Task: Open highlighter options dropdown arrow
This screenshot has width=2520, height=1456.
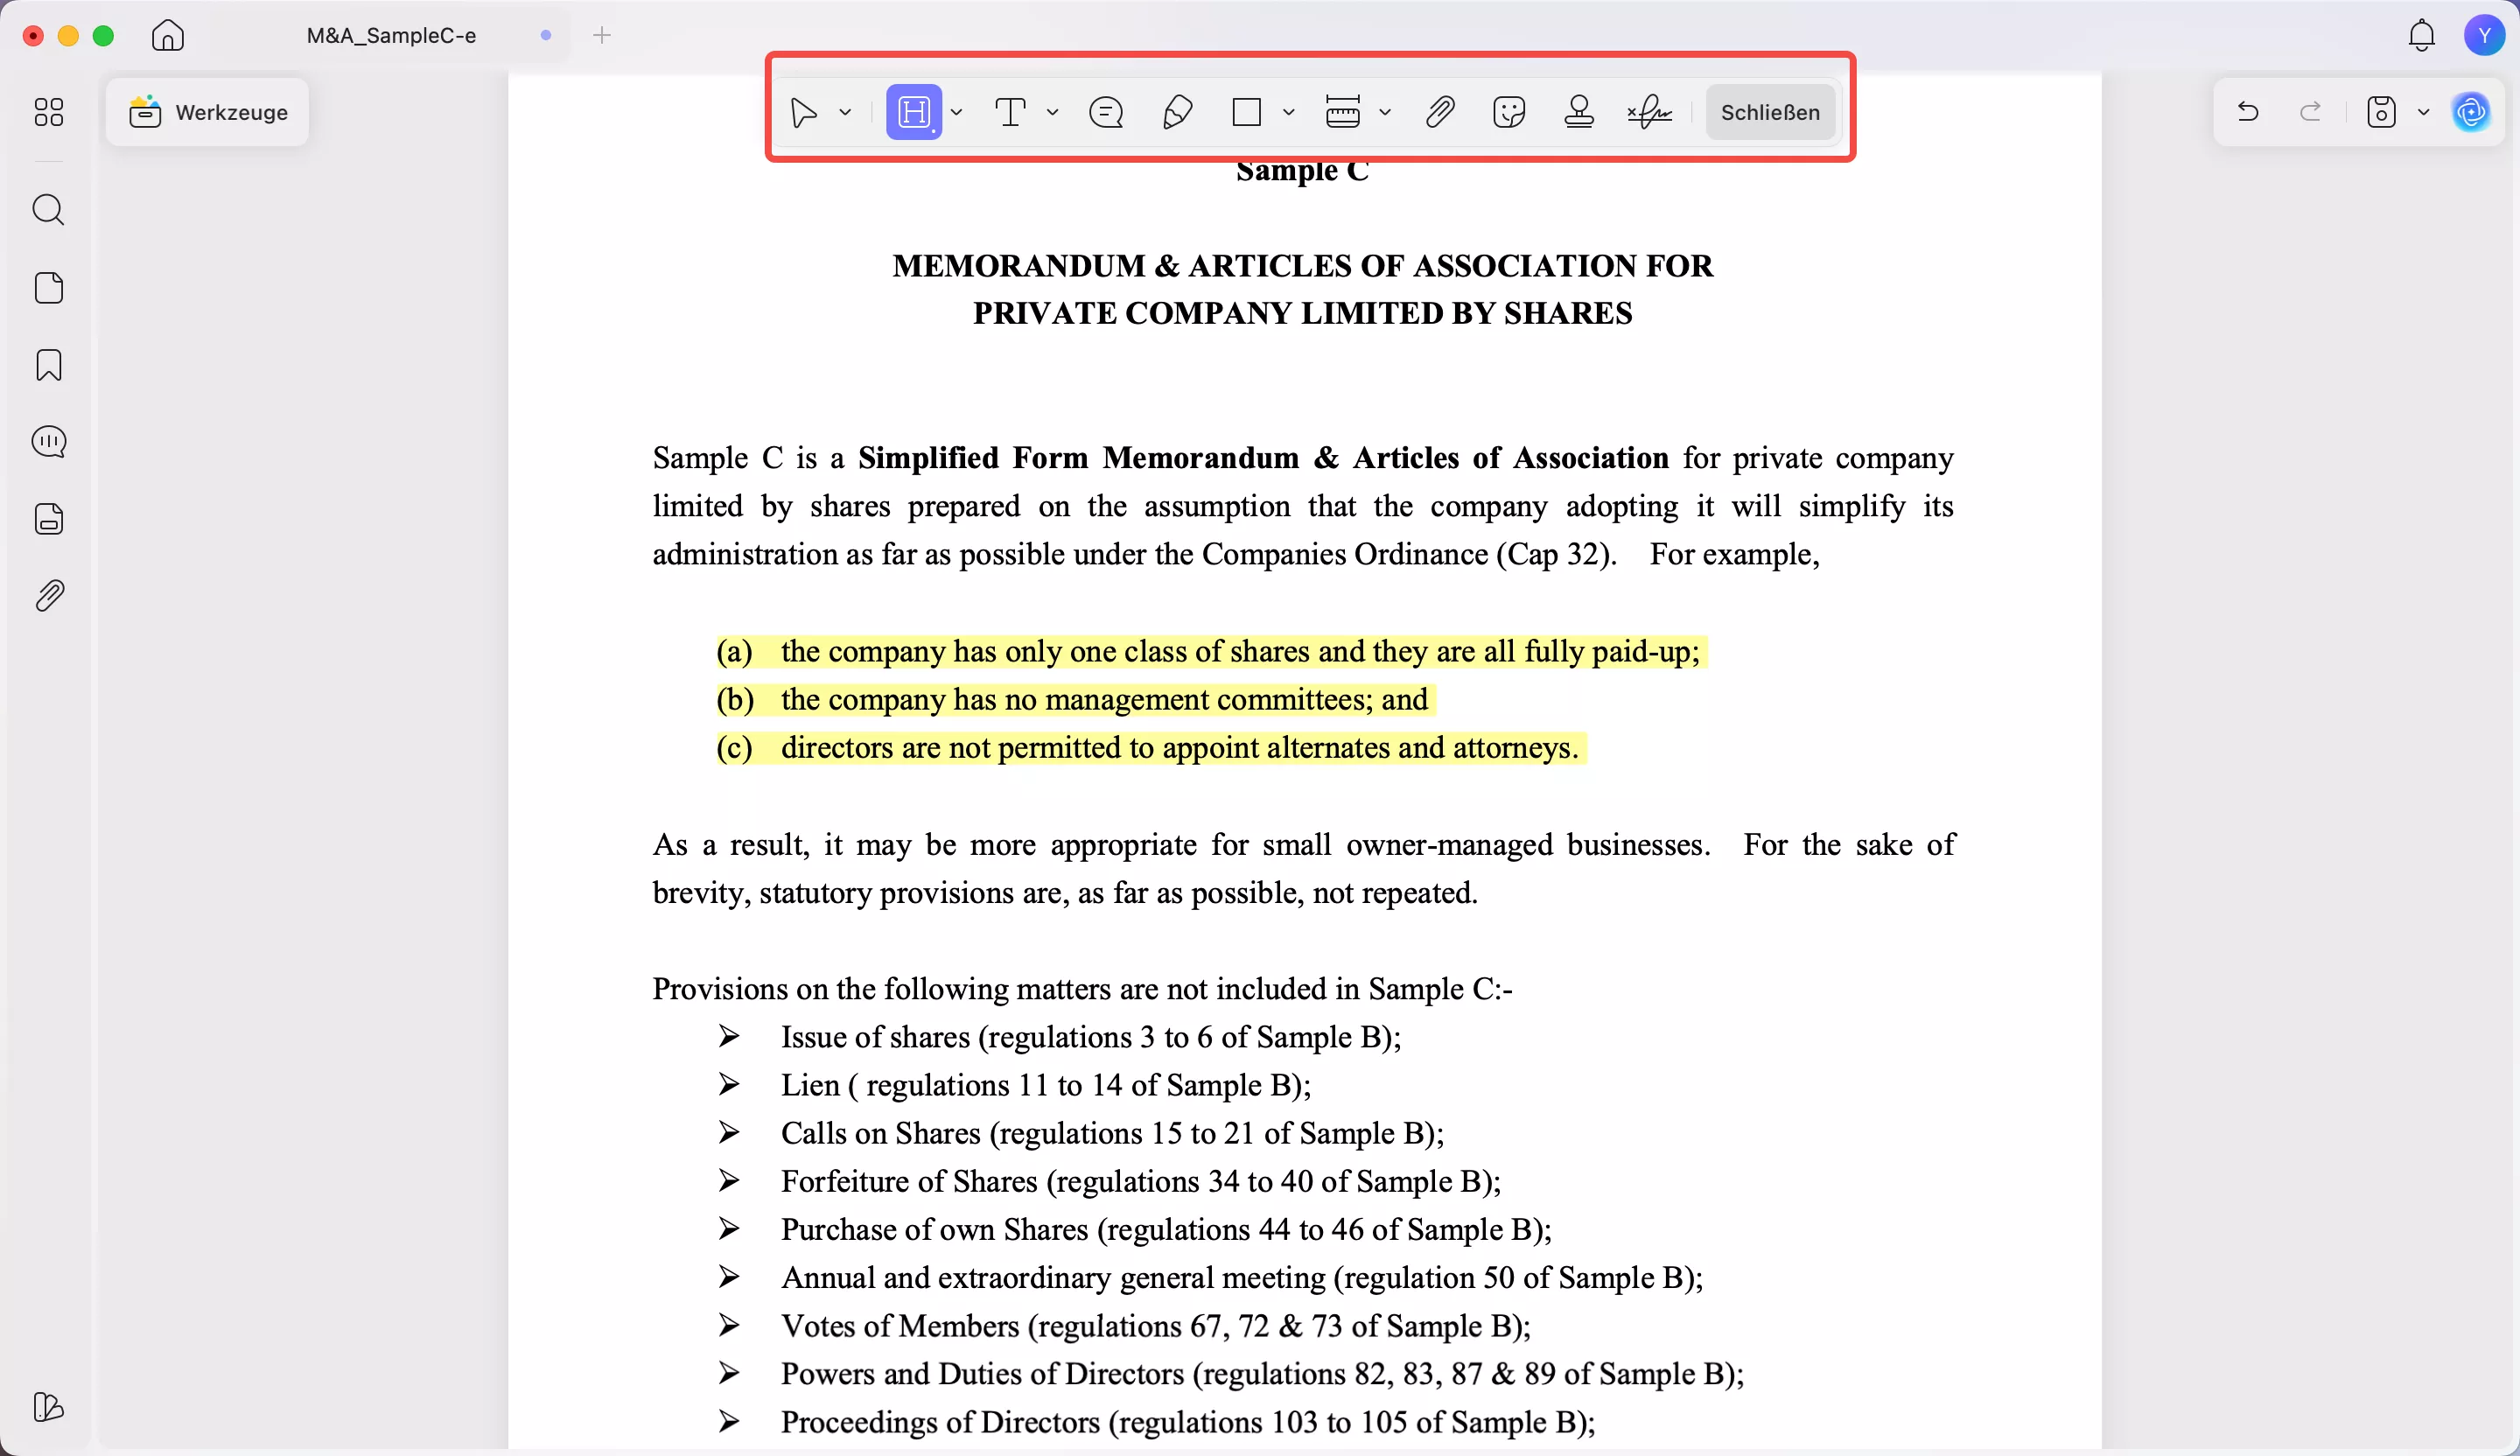Action: [957, 112]
